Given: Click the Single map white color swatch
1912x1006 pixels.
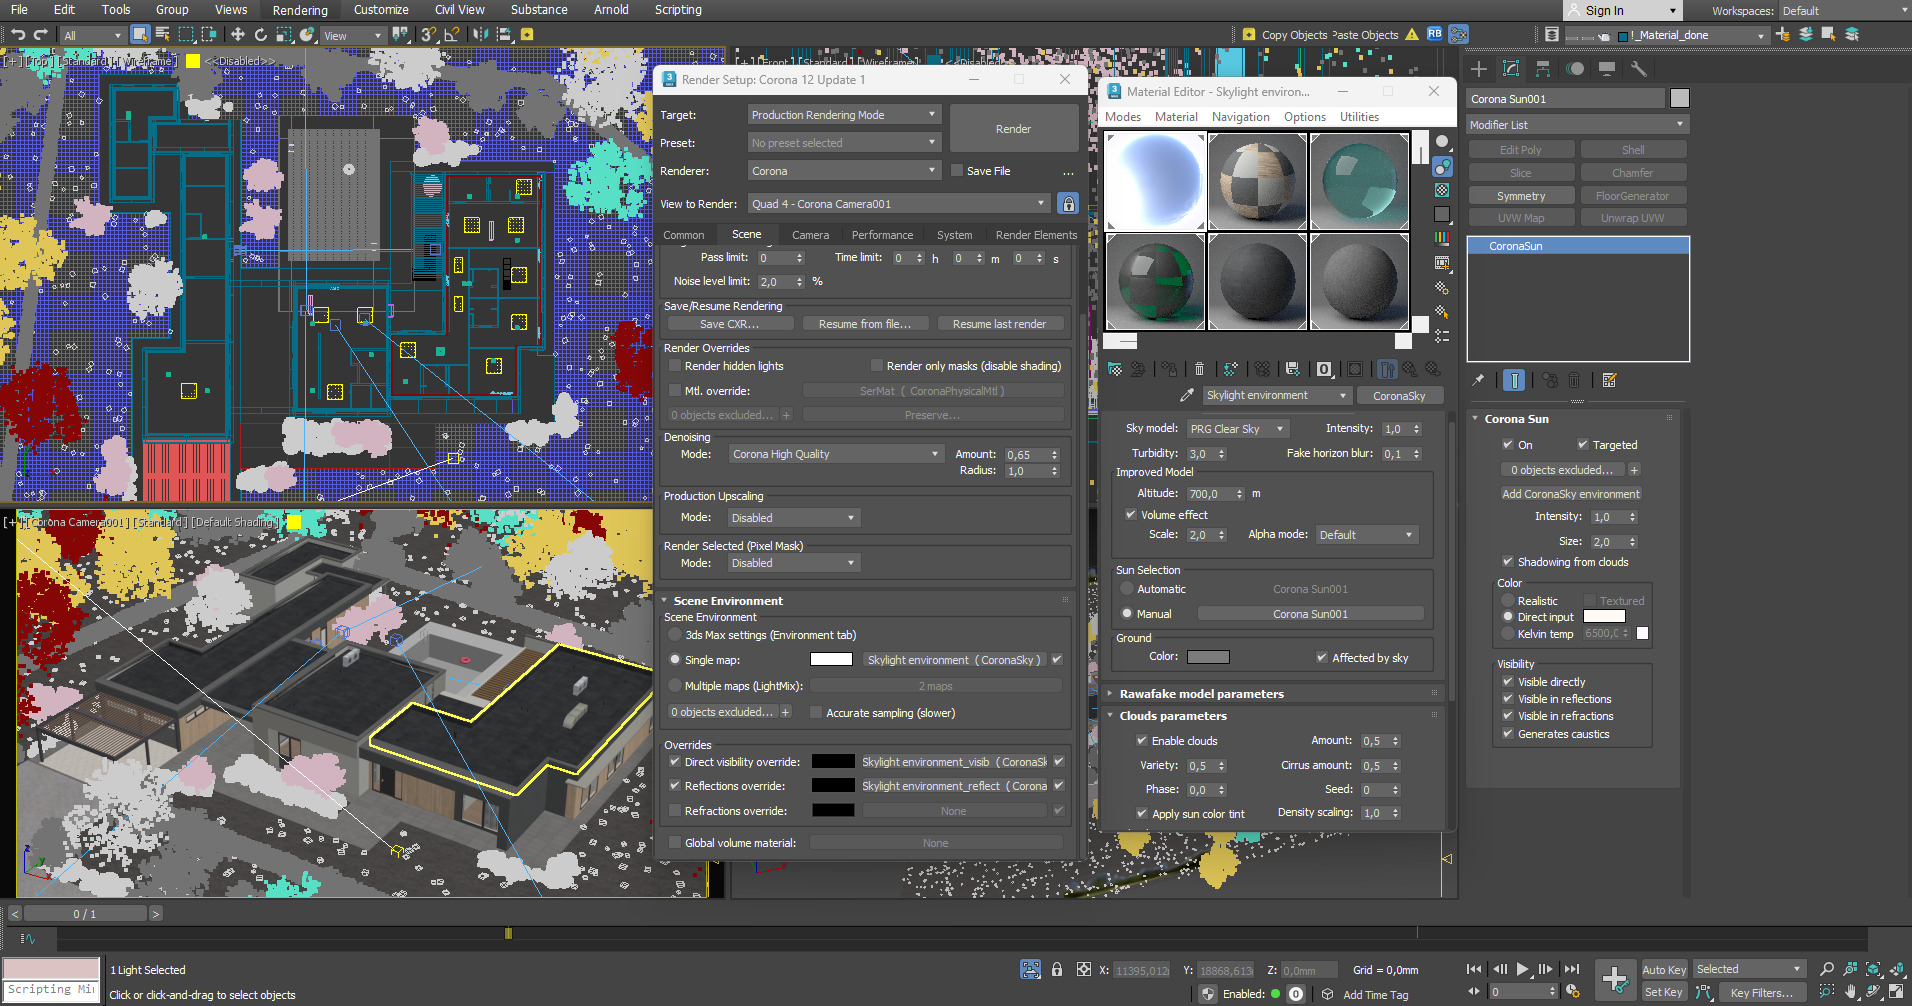Looking at the screenshot, I should coord(831,659).
